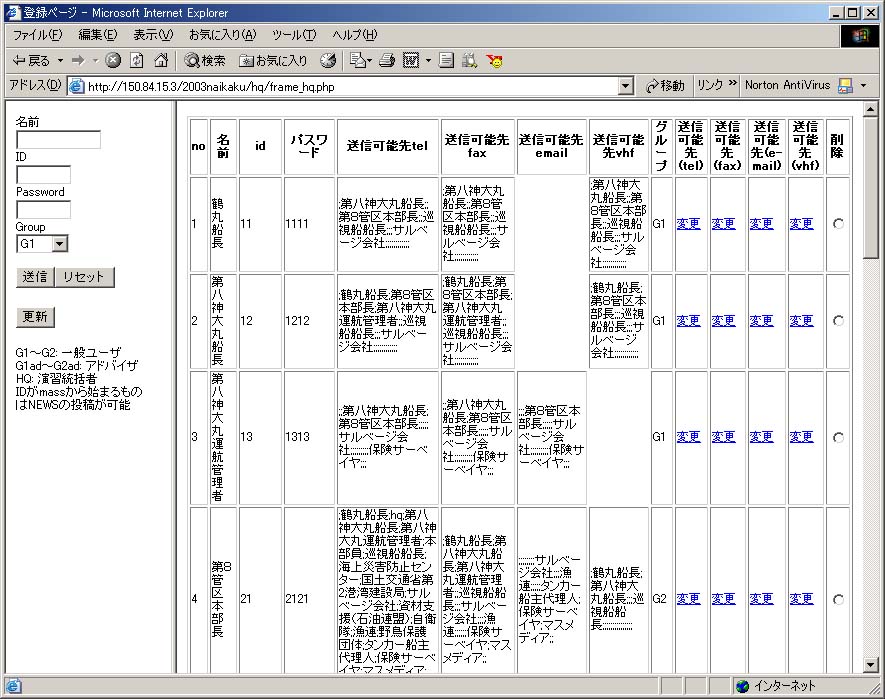
Task: Open the ヘルプ(H) menu
Action: (354, 35)
